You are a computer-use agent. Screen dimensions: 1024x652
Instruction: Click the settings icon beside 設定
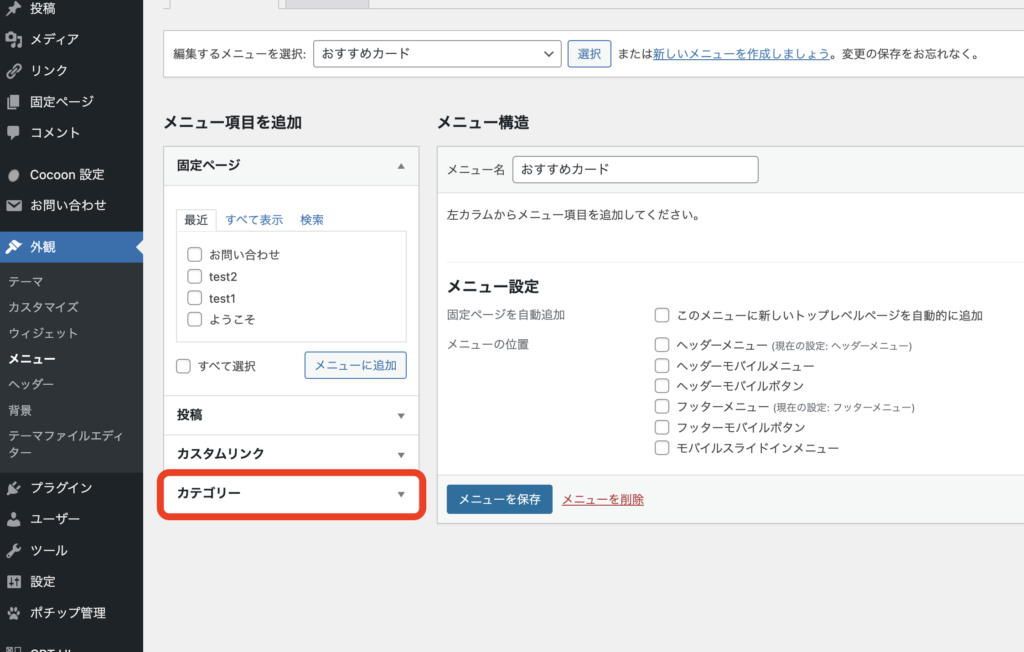click(14, 581)
